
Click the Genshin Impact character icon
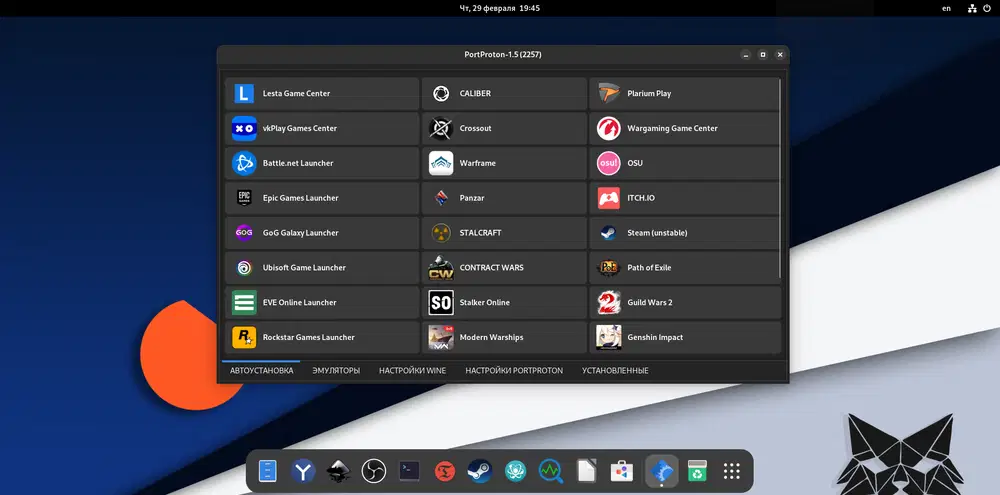[608, 337]
